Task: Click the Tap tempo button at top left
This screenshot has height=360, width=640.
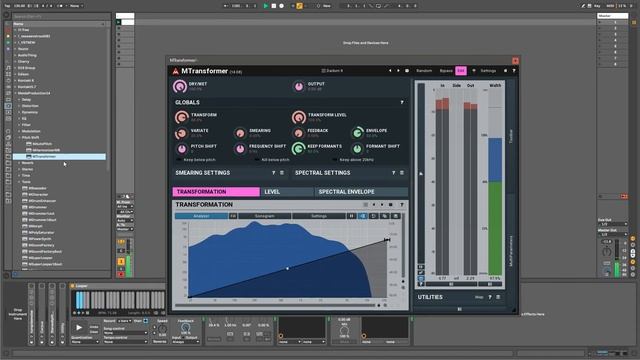Action: pyautogui.click(x=7, y=6)
